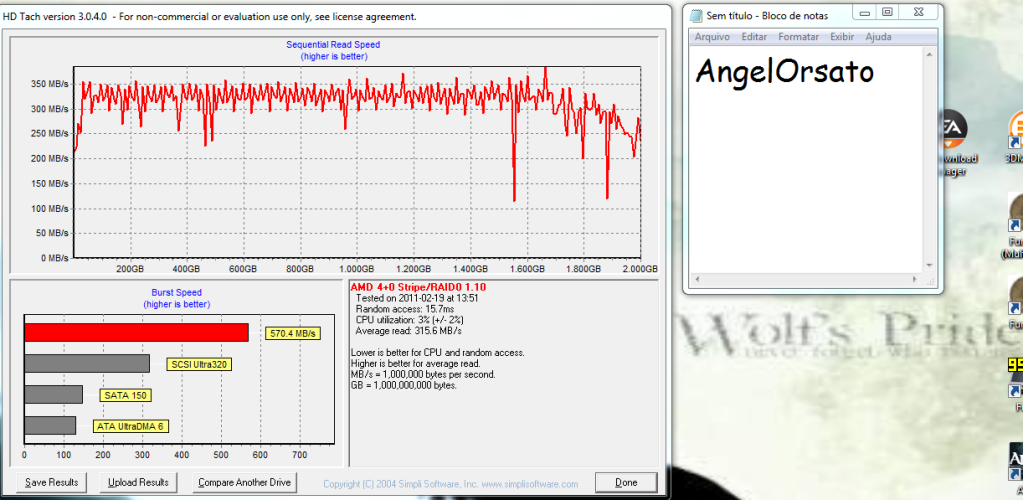Screen dimensions: 1023x500
Task: Open Formatar menu in Bloco de notas
Action: 799,37
